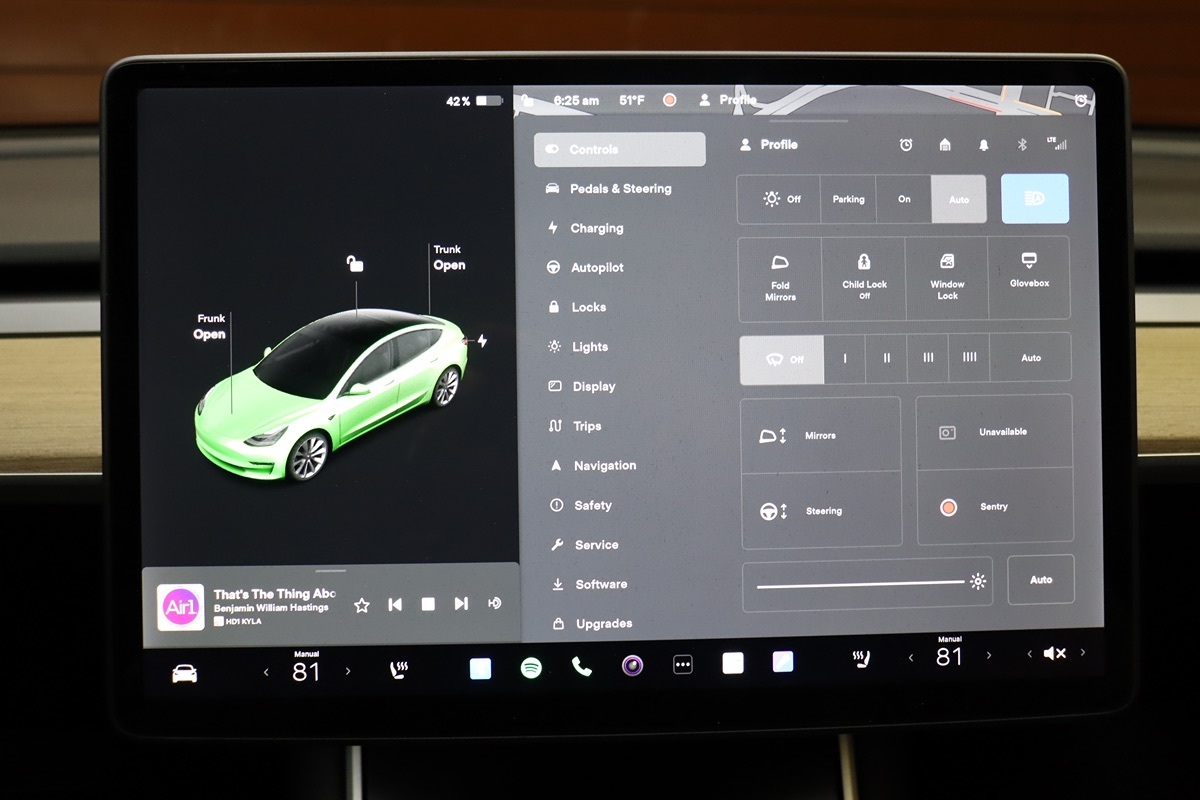Enable the Window Lock

click(947, 277)
